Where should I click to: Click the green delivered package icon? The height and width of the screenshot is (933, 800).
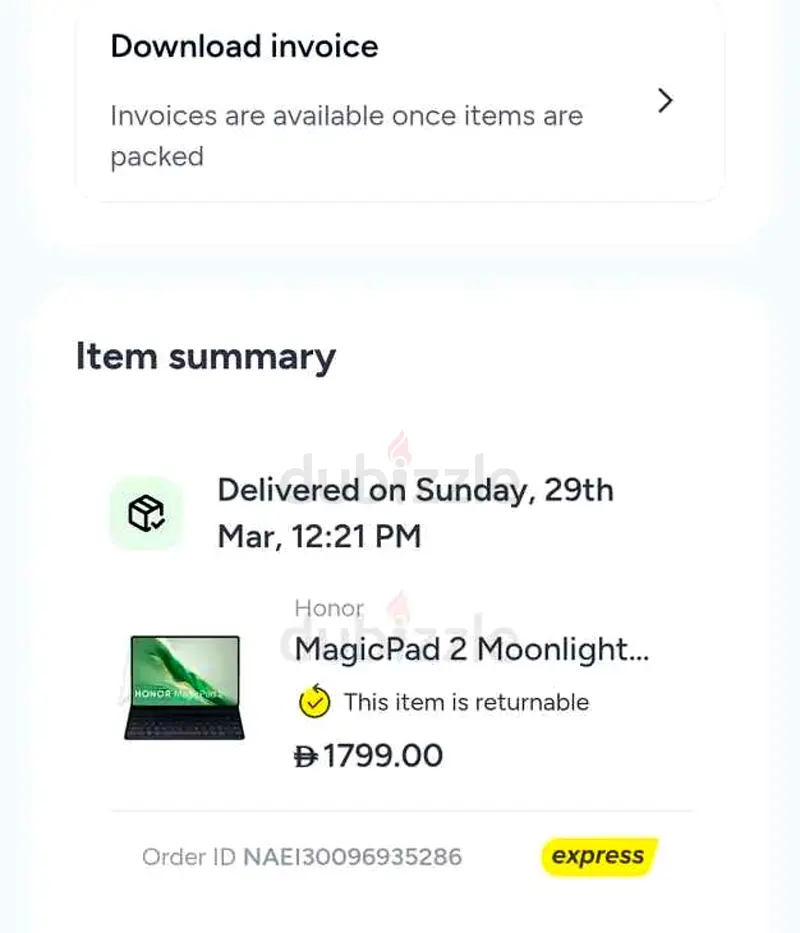click(146, 514)
